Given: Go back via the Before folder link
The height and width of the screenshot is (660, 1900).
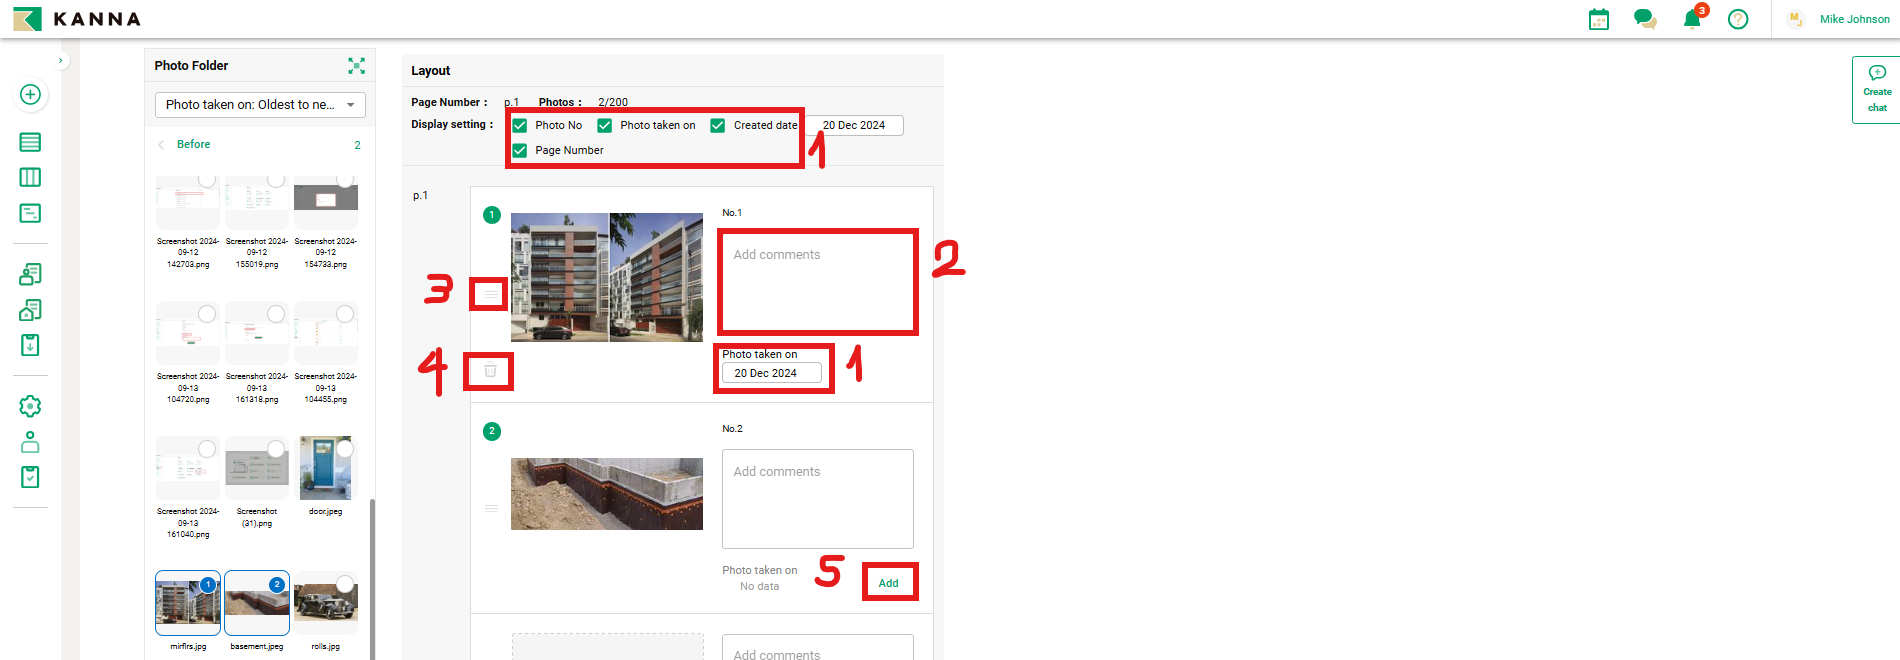Looking at the screenshot, I should coord(193,145).
